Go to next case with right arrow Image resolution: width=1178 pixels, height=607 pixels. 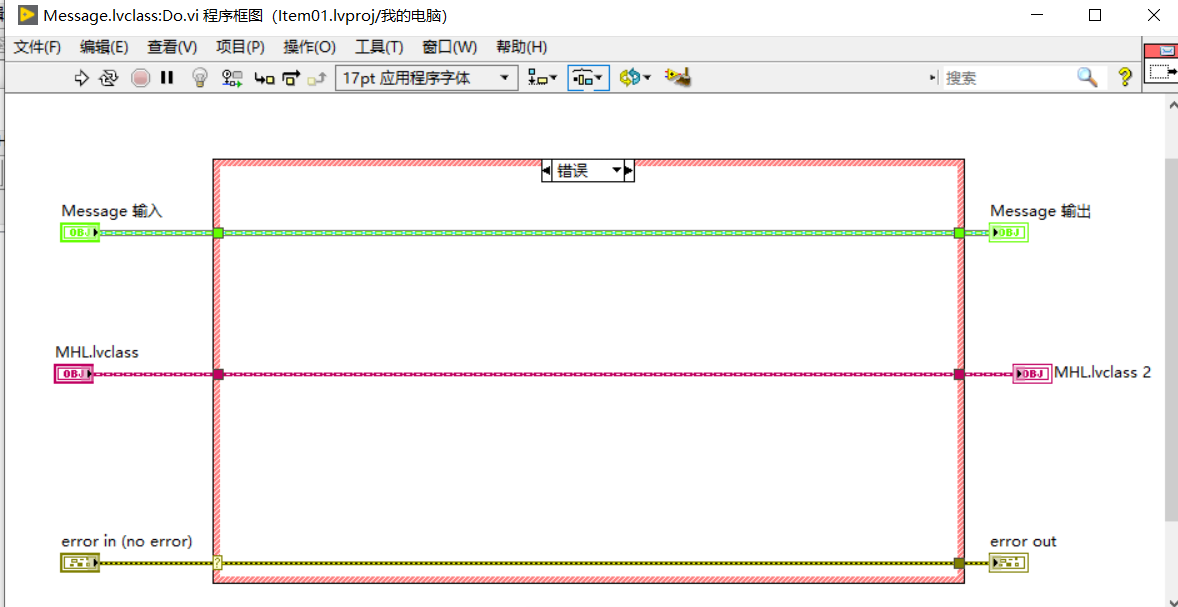coord(629,171)
